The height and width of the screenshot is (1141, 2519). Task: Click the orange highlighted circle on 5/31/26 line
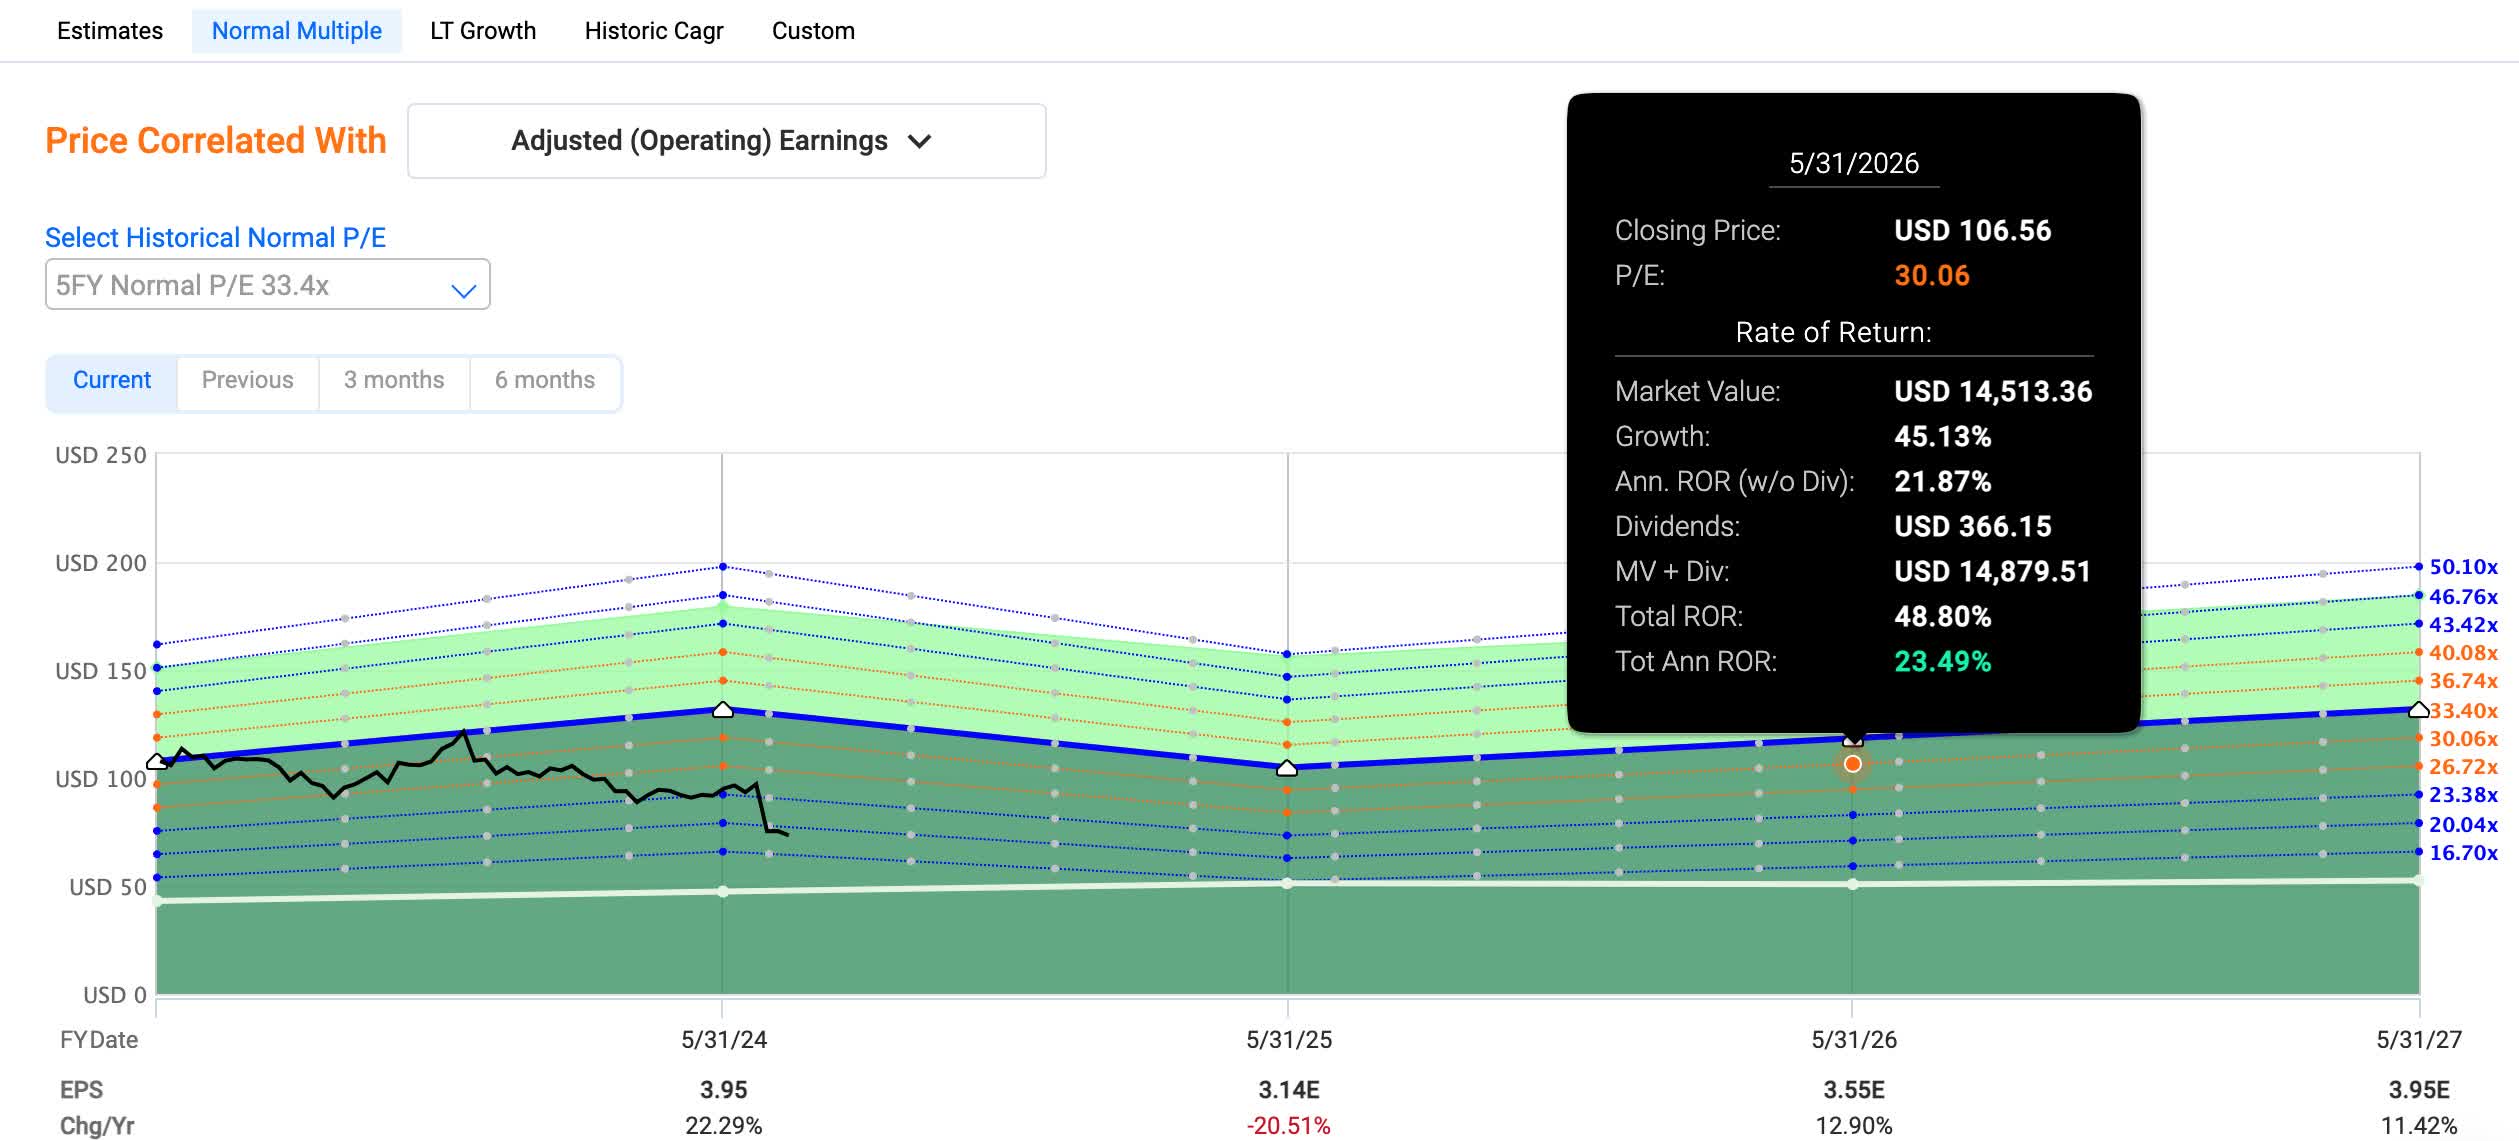tap(1852, 764)
